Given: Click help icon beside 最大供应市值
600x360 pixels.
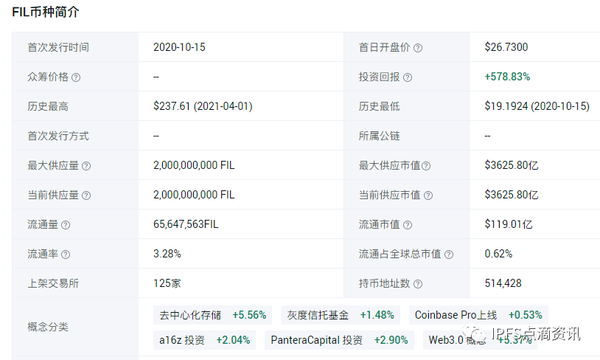Looking at the screenshot, I should point(426,166).
